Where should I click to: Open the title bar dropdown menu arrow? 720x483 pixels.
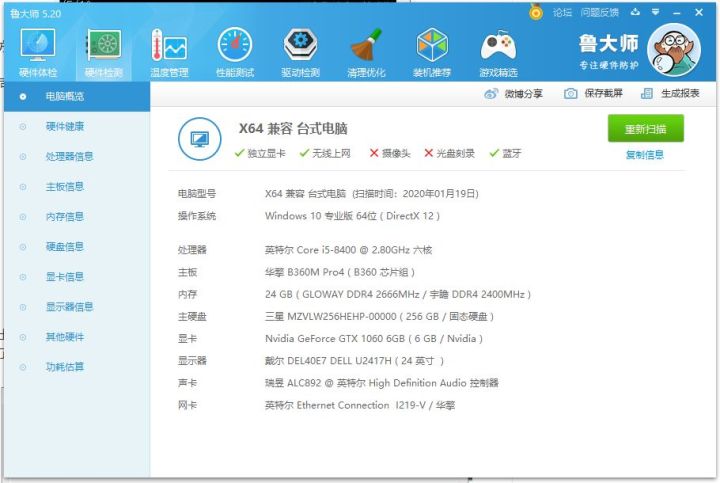[x=655, y=12]
